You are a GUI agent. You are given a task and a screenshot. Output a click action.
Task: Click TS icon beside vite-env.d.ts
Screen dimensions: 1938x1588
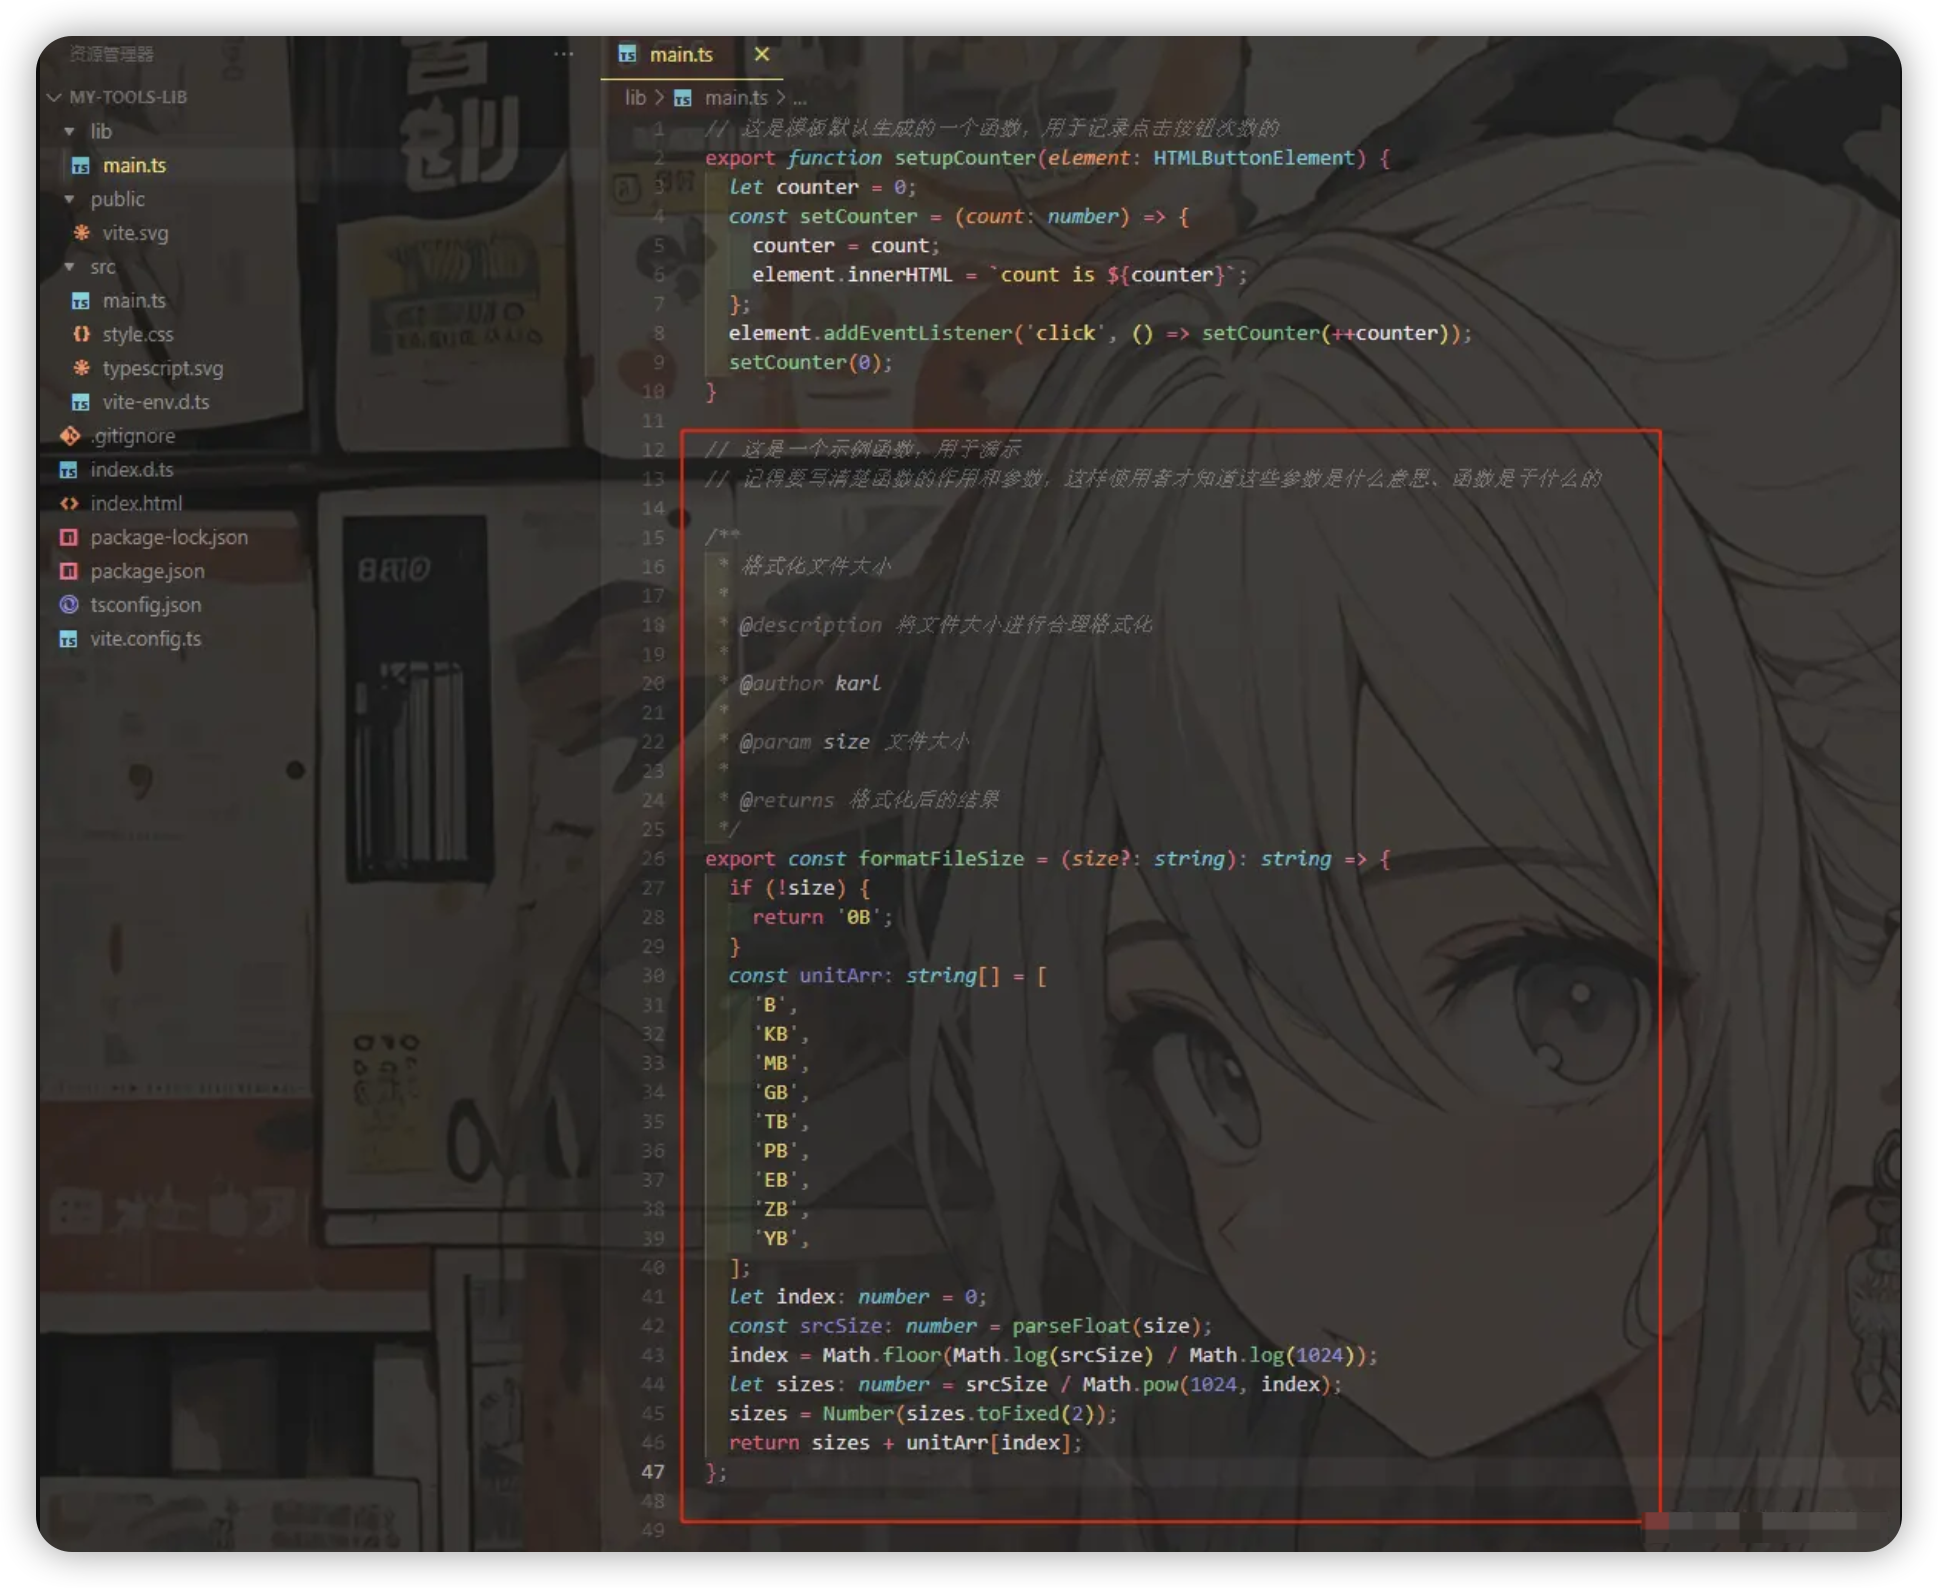coord(81,402)
